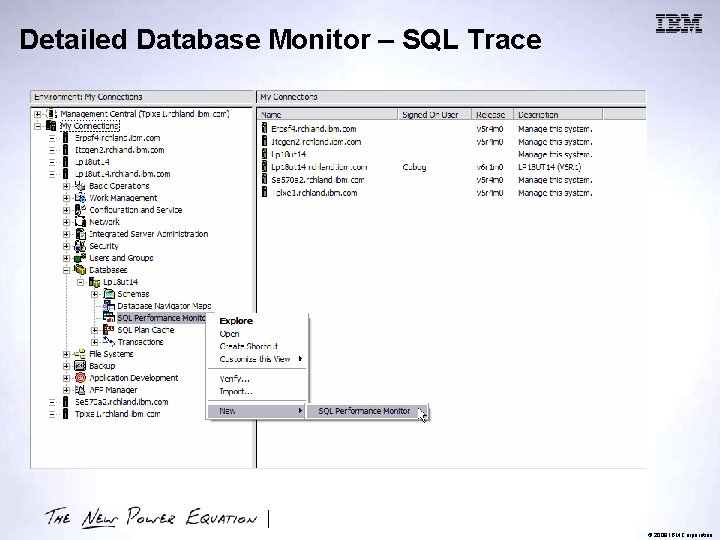Click the Itcgen2 system icon in list
The image size is (720, 540).
[x=264, y=141]
